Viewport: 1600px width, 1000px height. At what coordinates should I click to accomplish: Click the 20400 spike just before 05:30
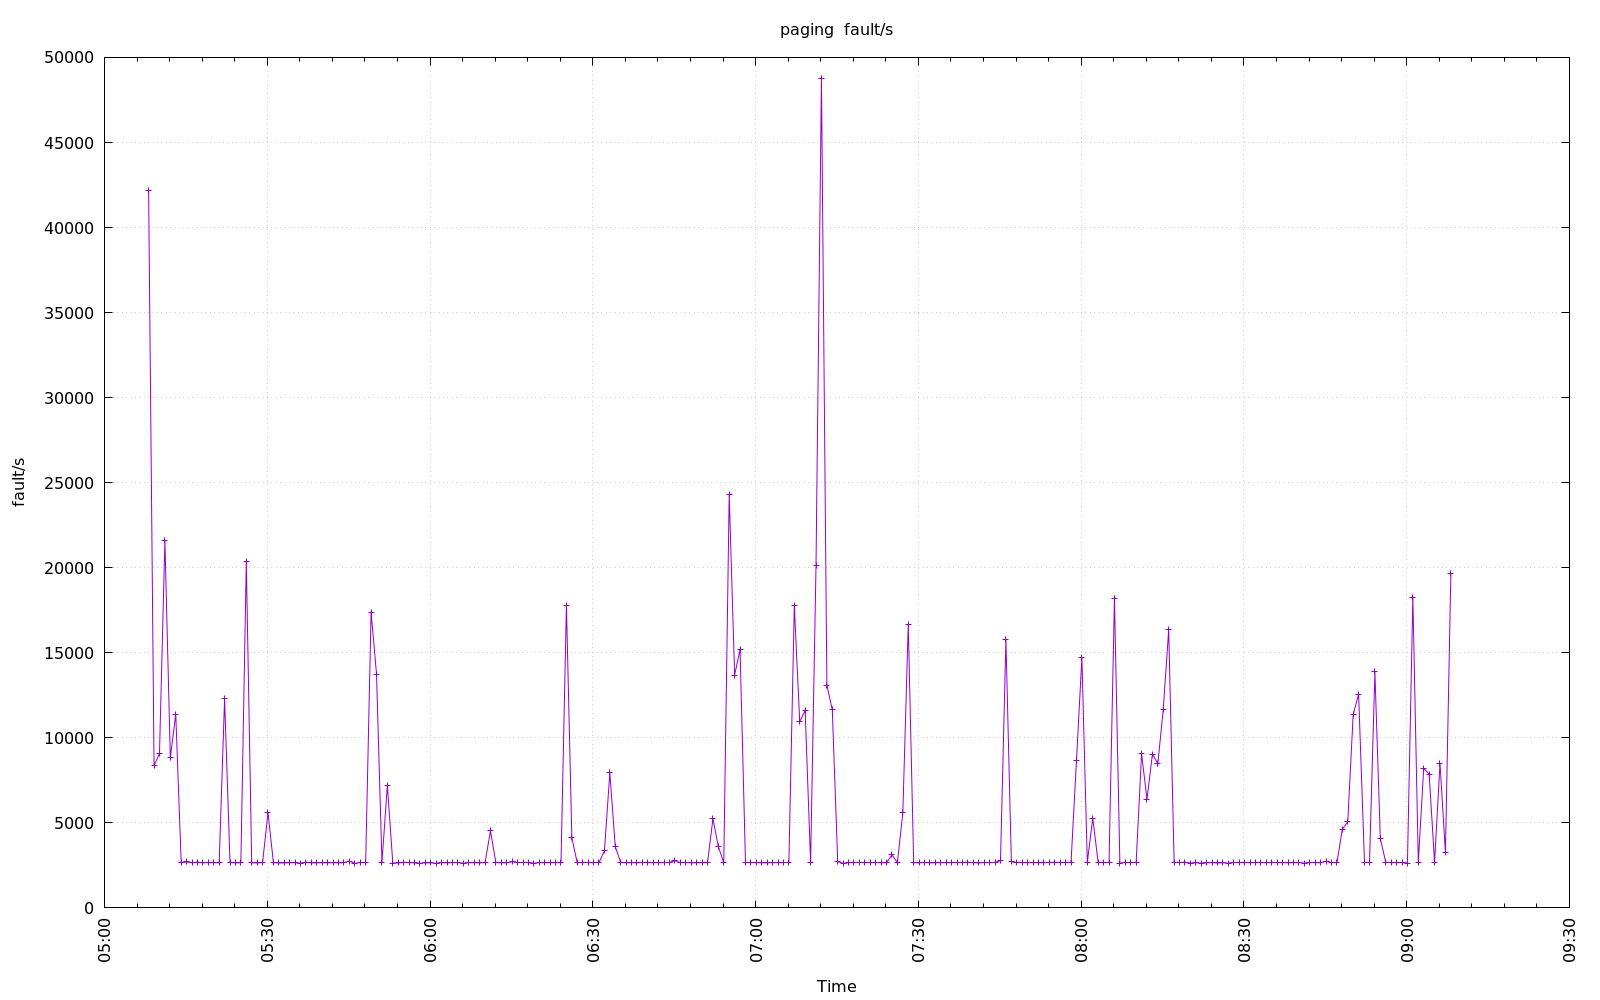click(x=246, y=561)
